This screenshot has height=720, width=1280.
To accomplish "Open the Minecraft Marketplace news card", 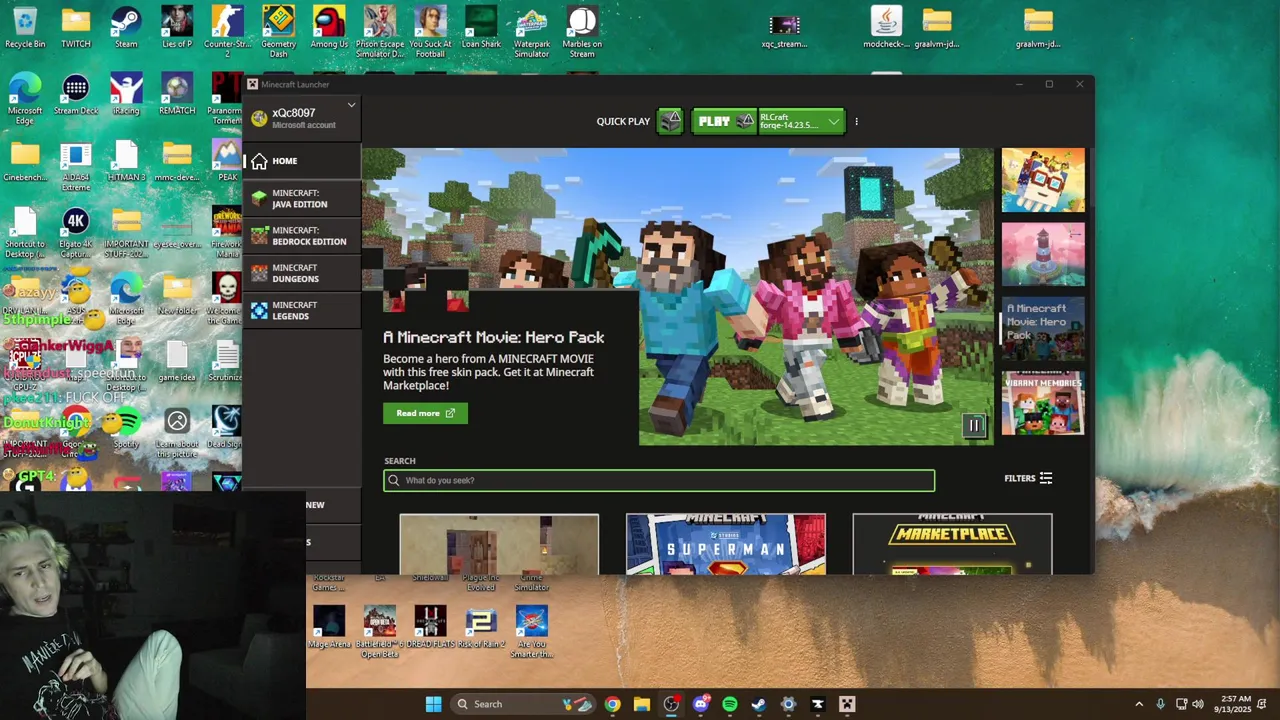I will (x=952, y=544).
